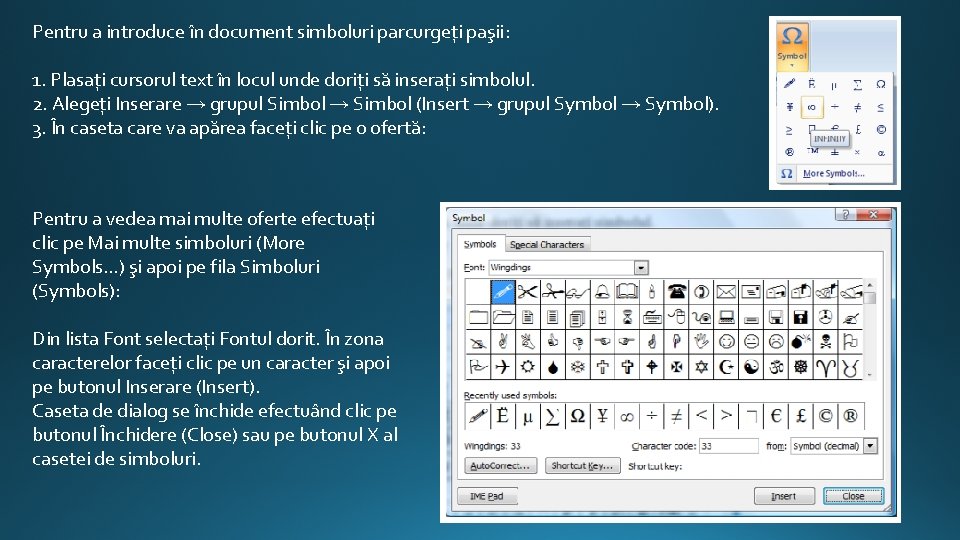Choose the keyboard symbol

pyautogui.click(x=652, y=317)
